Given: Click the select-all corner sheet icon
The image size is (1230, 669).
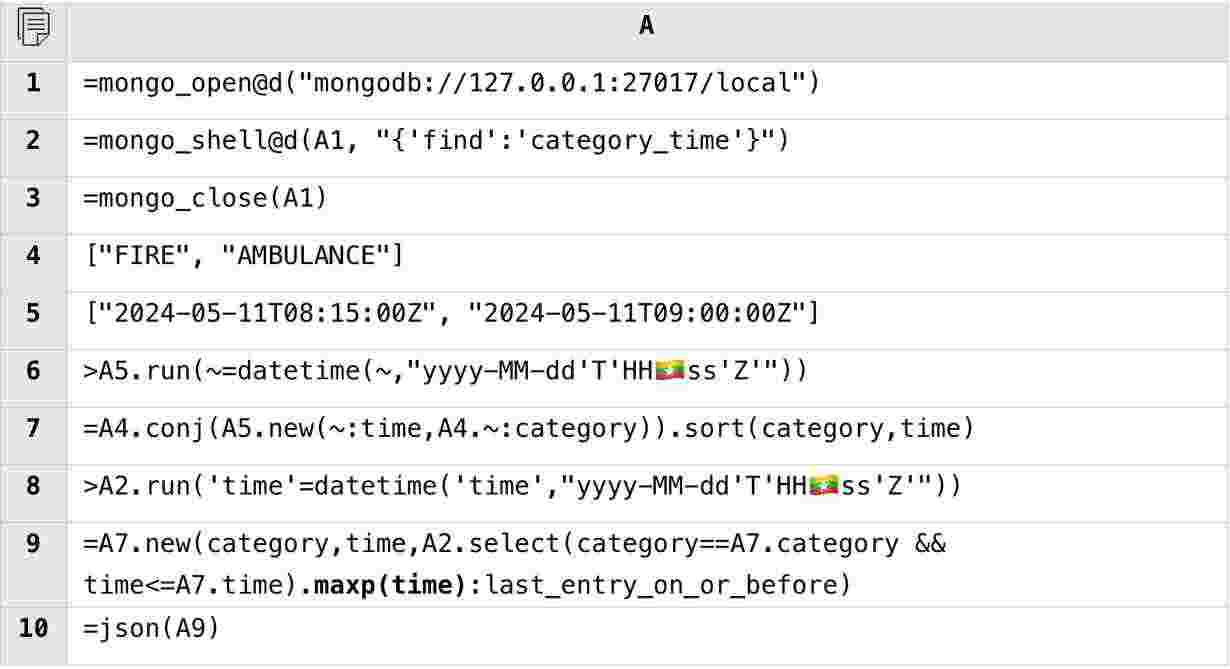Looking at the screenshot, I should [x=33, y=27].
